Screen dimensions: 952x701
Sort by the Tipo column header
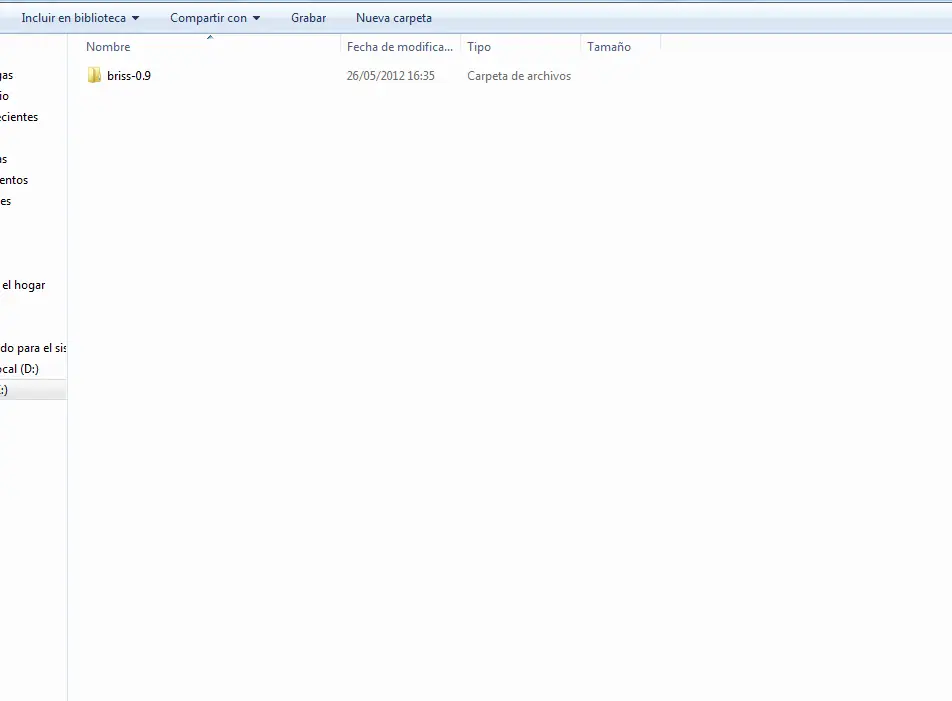520,47
